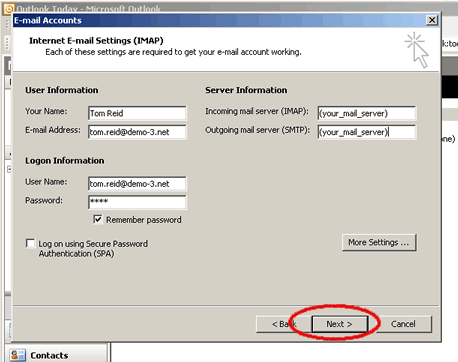Click into the Your Name field
This screenshot has width=458, height=362.
tap(137, 113)
